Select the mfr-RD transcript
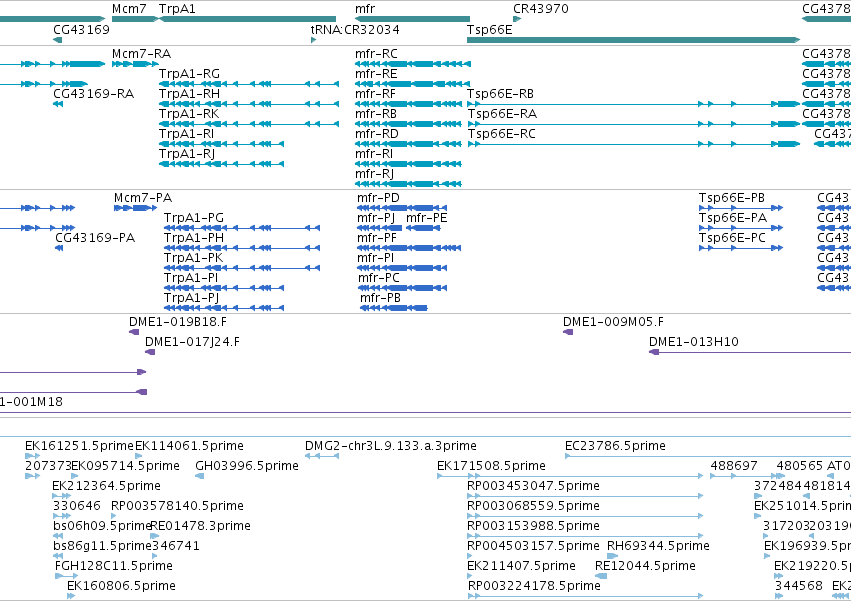 [x=408, y=144]
